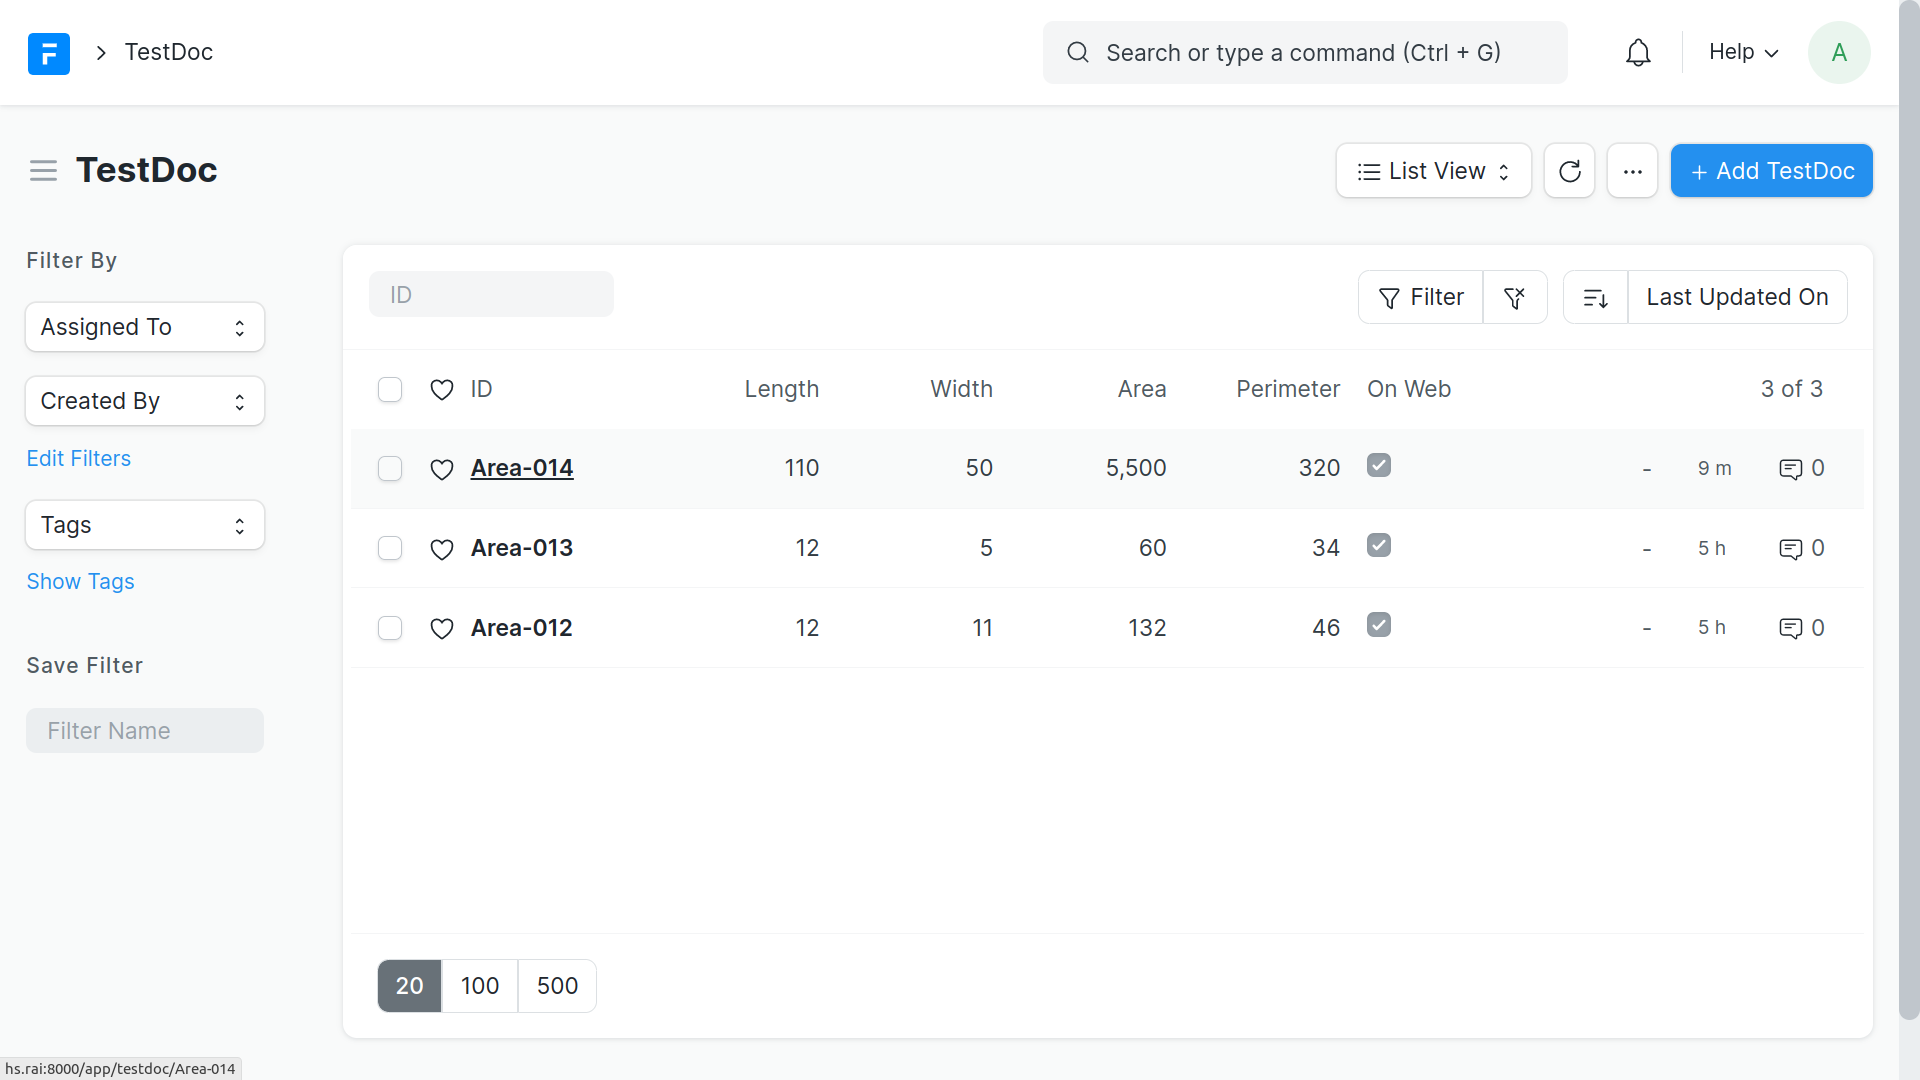Refresh the TestDoc list
The width and height of the screenshot is (1920, 1080).
[1569, 171]
